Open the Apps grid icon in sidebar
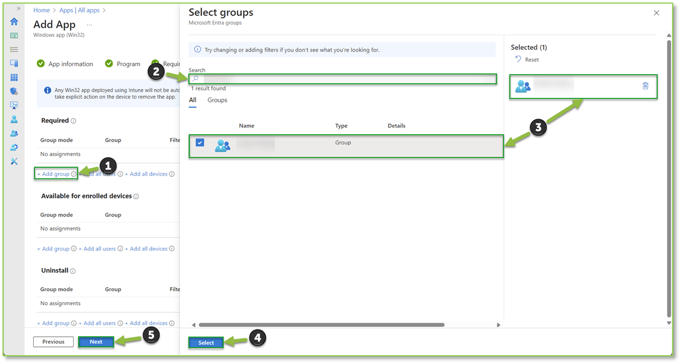The image size is (681, 364). click(x=14, y=77)
